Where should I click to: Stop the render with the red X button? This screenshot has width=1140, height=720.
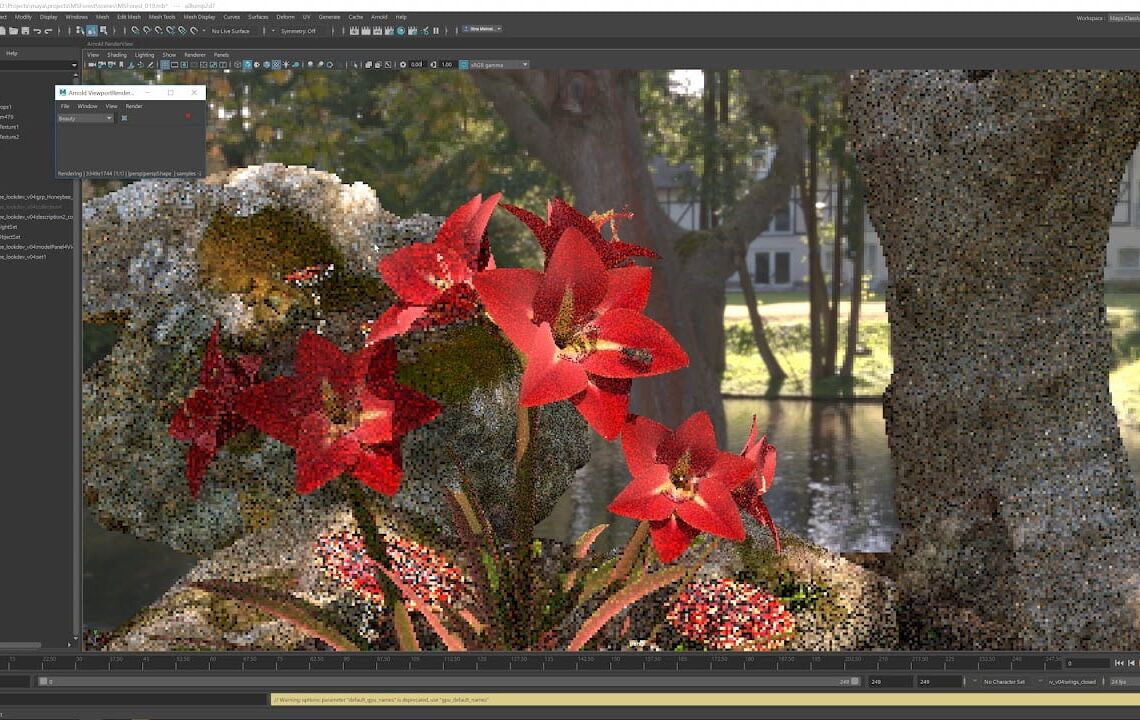(188, 116)
